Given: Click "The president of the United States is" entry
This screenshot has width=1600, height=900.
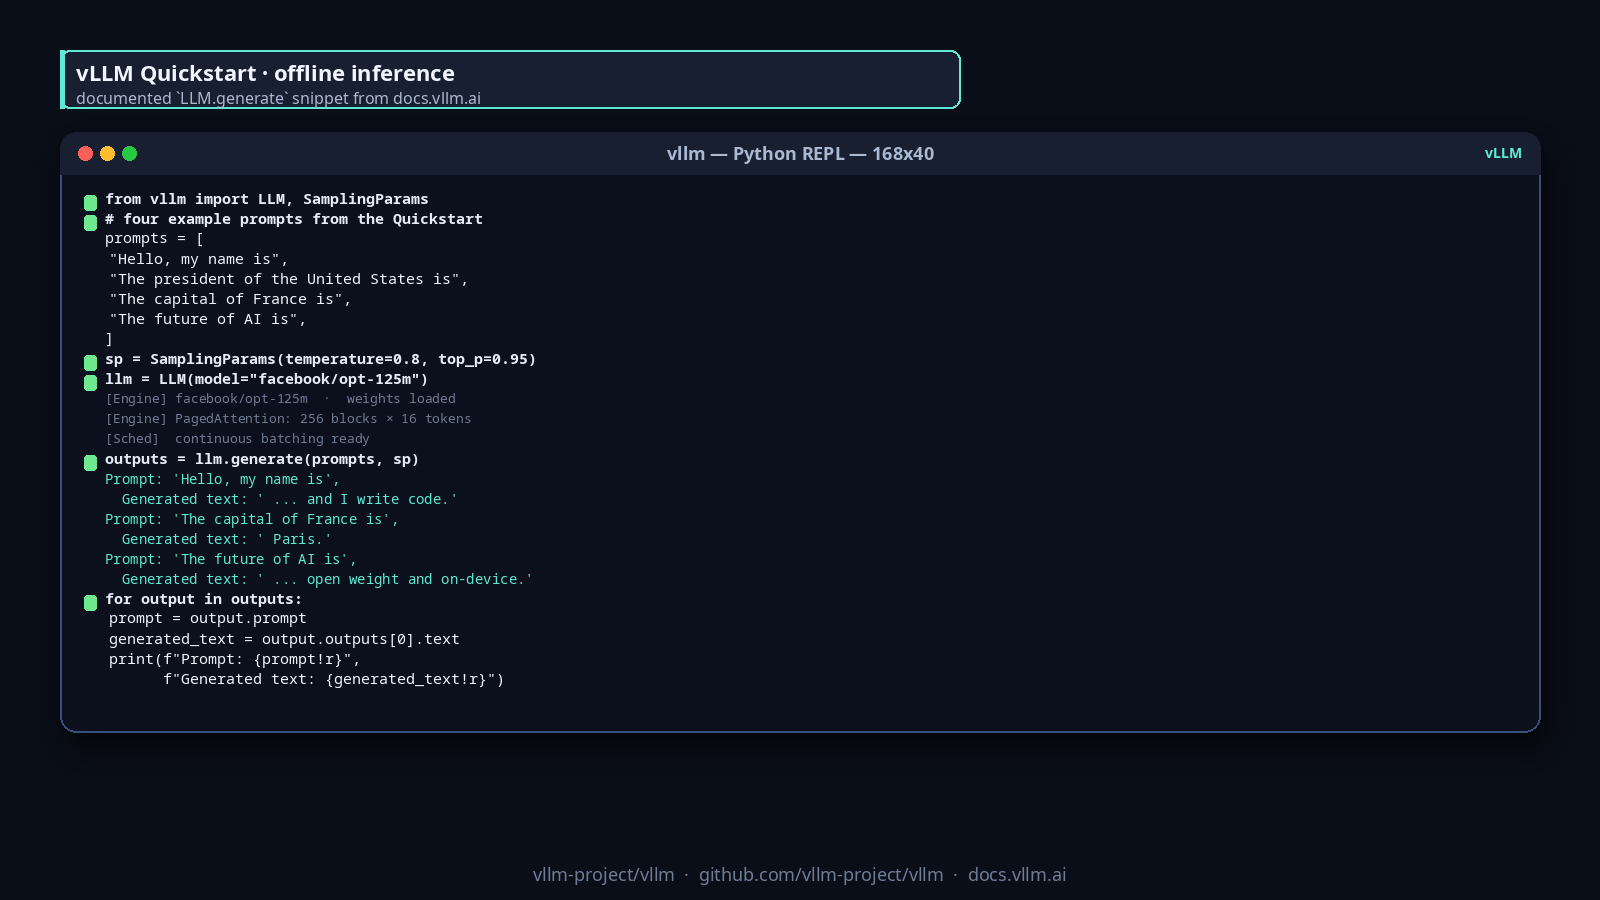Looking at the screenshot, I should pyautogui.click(x=289, y=279).
